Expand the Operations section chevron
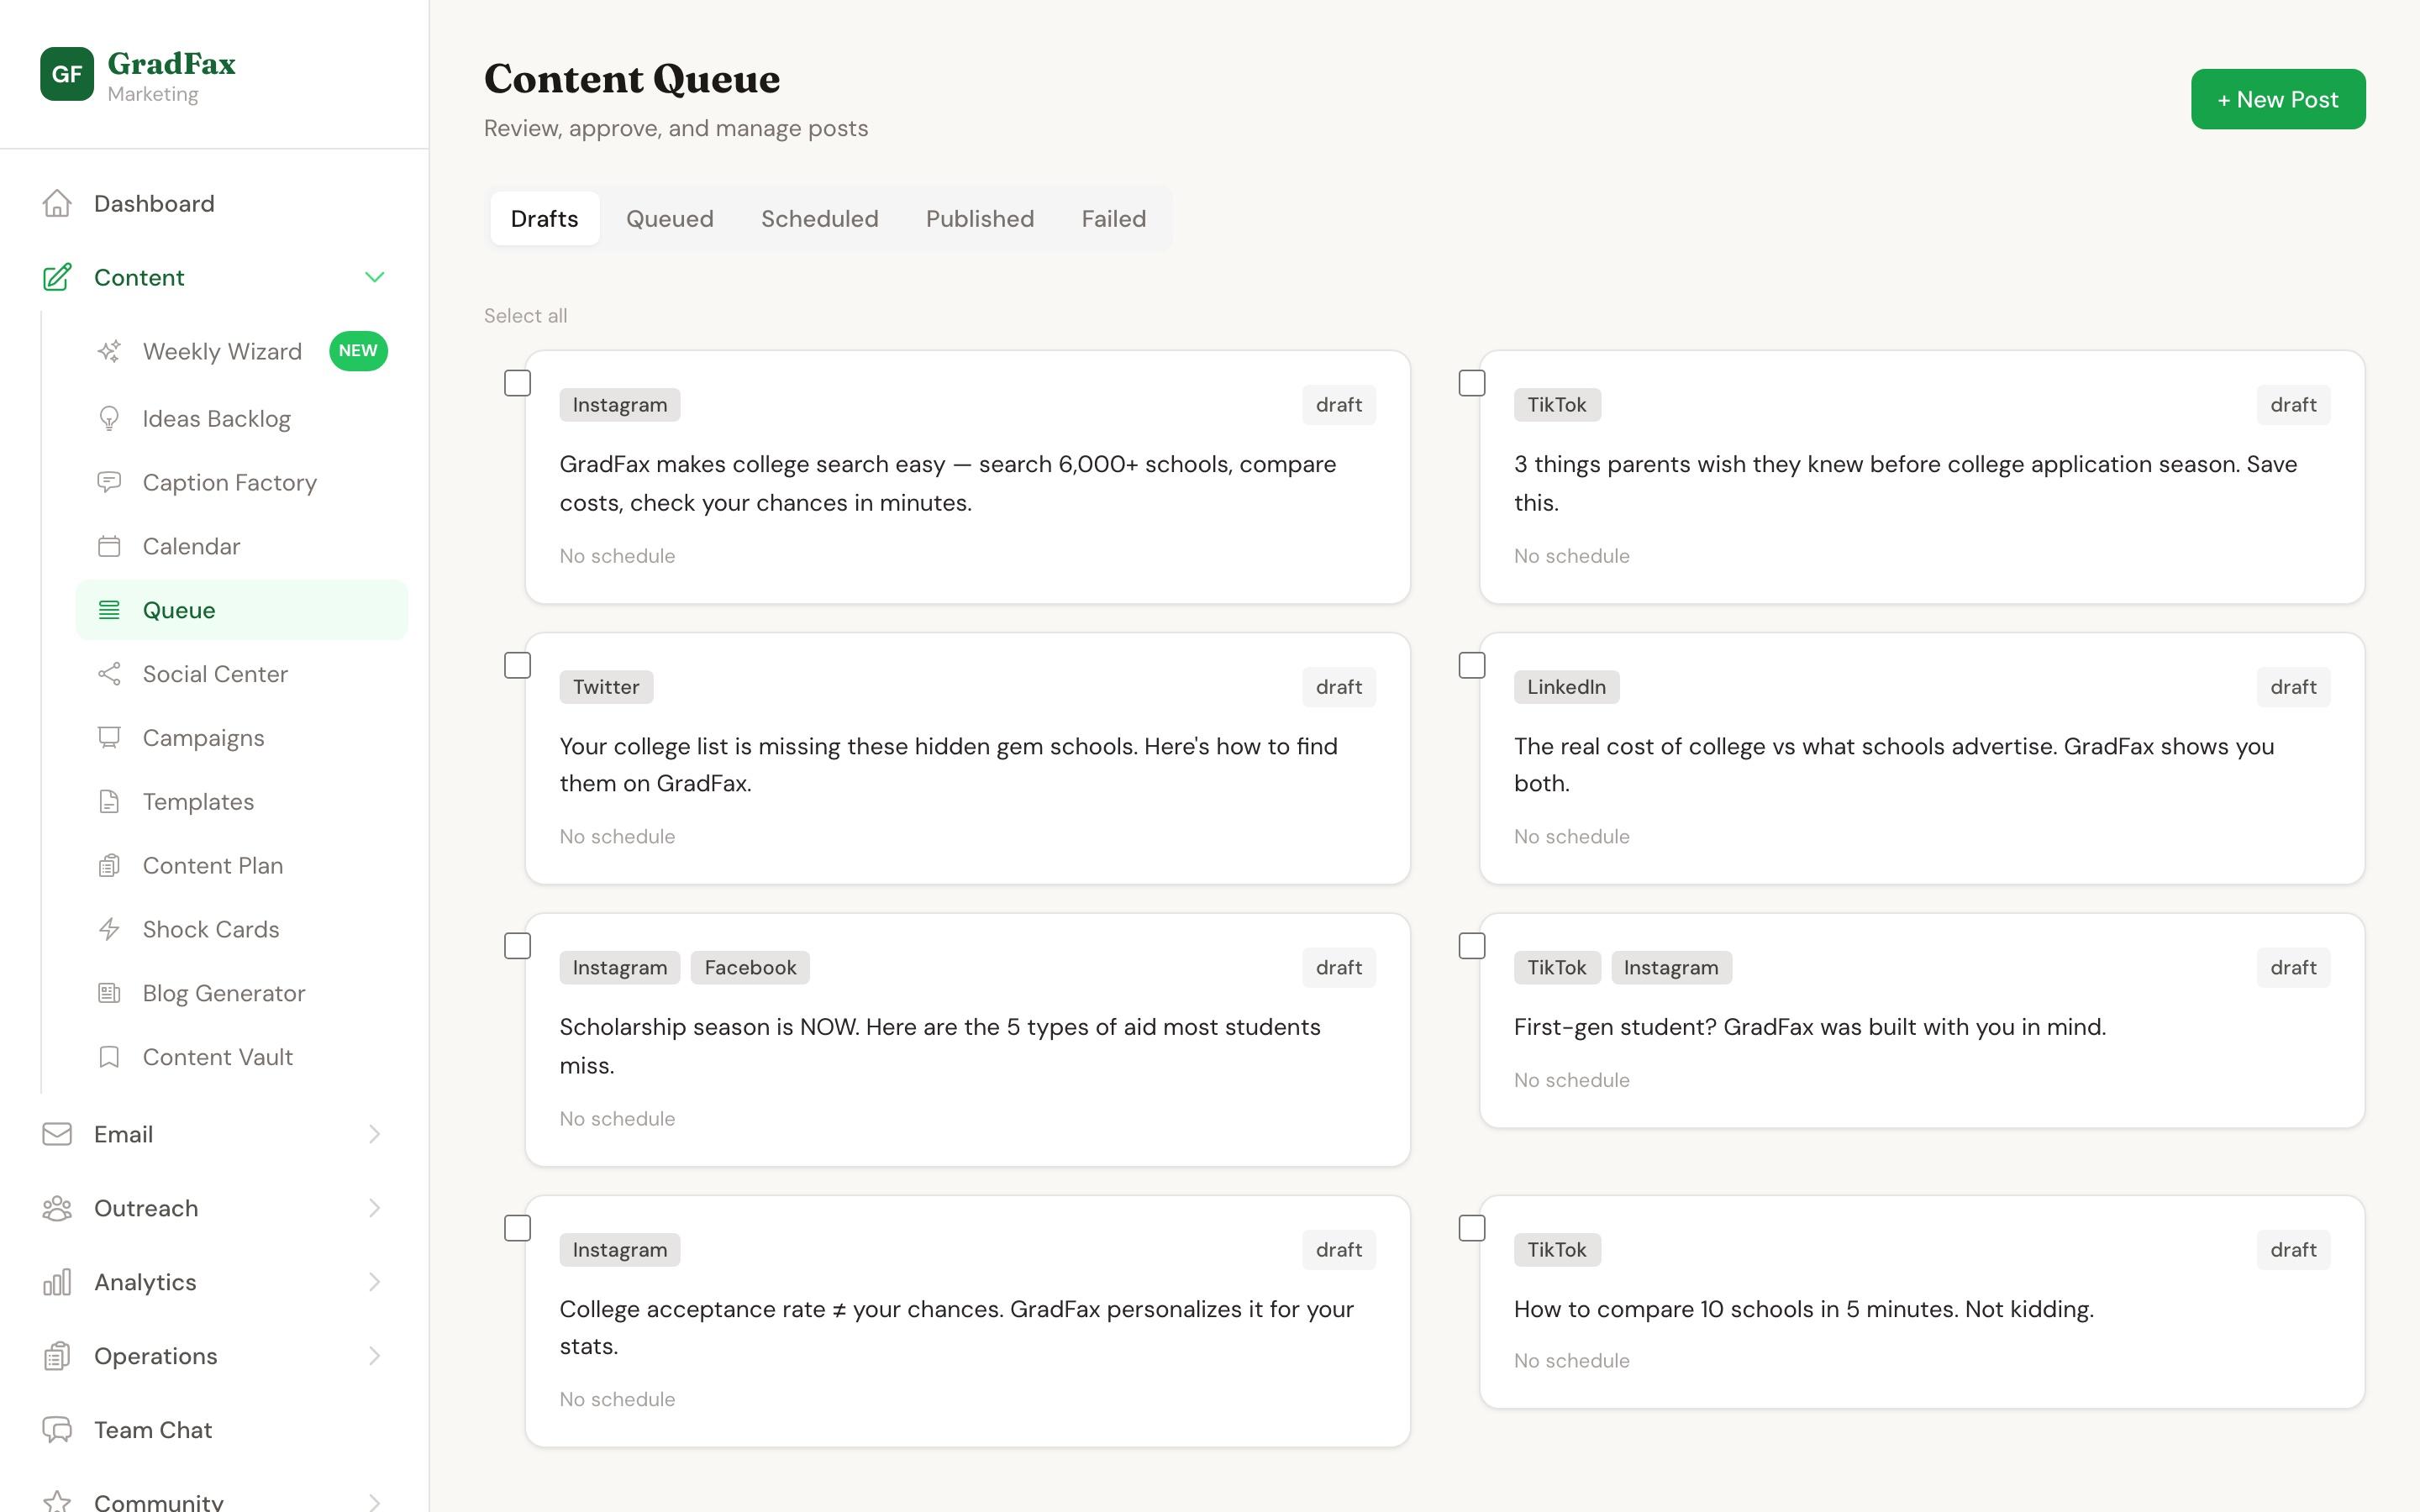This screenshot has width=2420, height=1512. 375,1356
